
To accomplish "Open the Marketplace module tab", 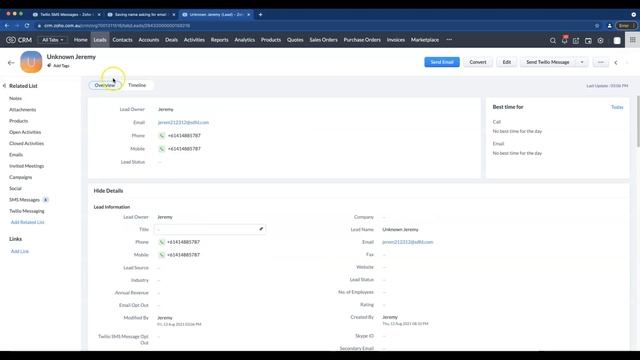I will [425, 40].
